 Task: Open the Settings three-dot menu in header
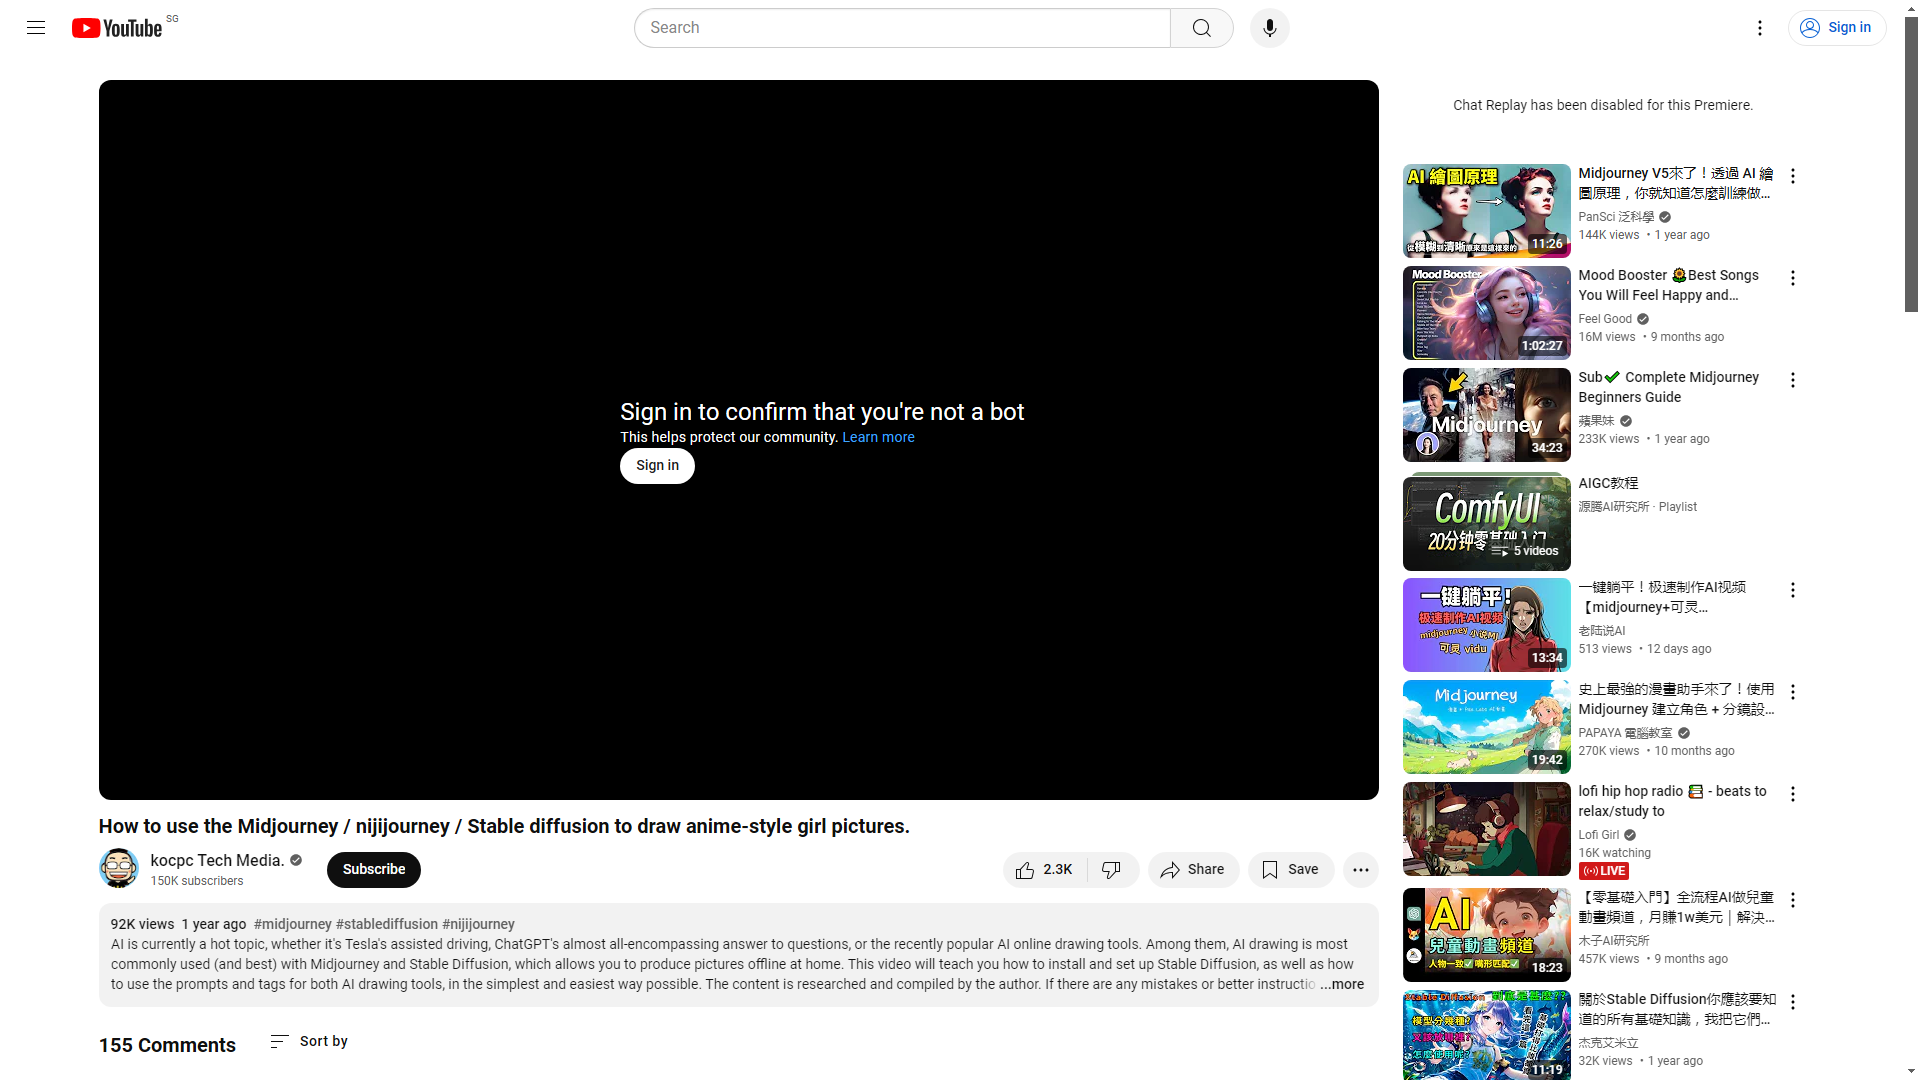(x=1759, y=28)
